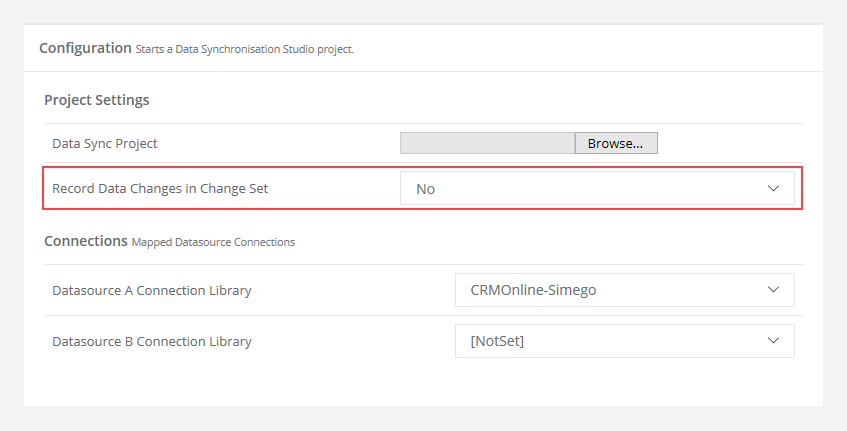Click the chevron arrow on the CRMOnline-Simego combo box

774,289
